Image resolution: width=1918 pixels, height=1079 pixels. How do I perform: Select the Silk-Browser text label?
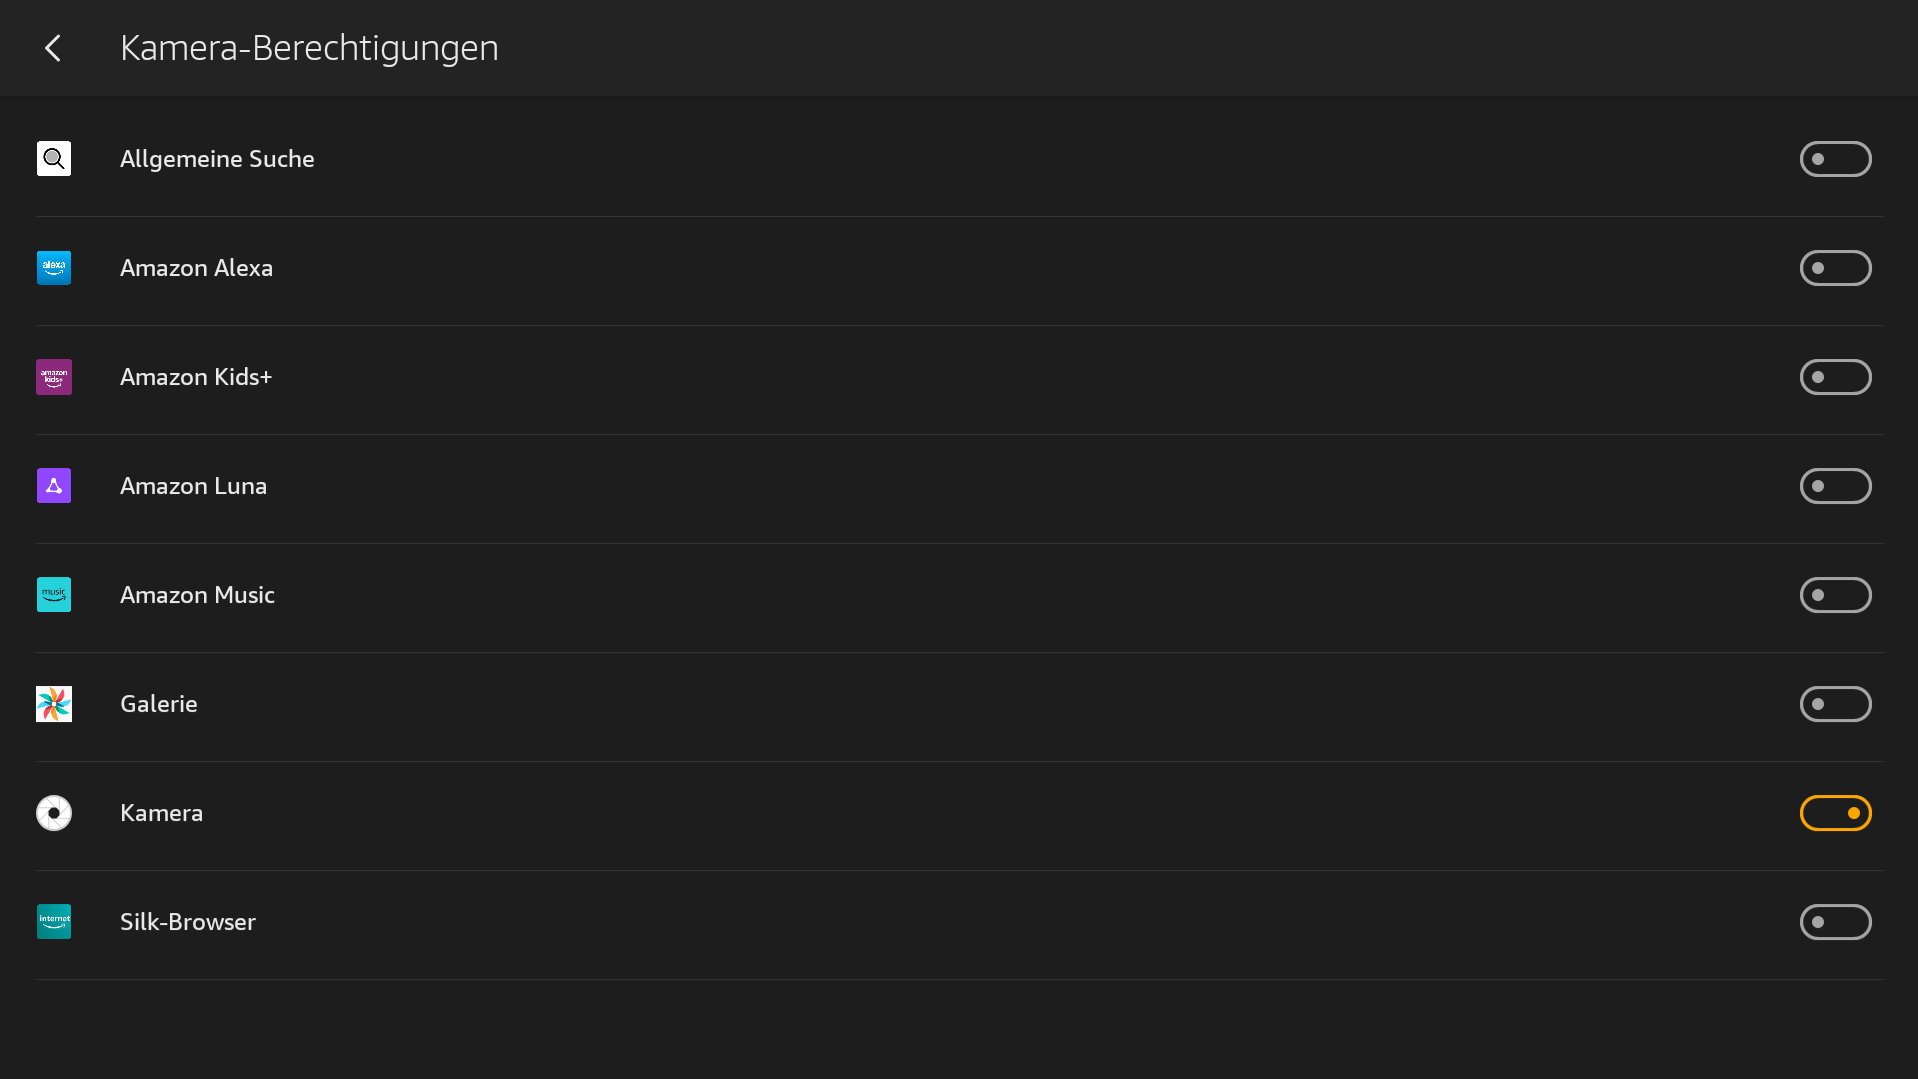tap(188, 922)
